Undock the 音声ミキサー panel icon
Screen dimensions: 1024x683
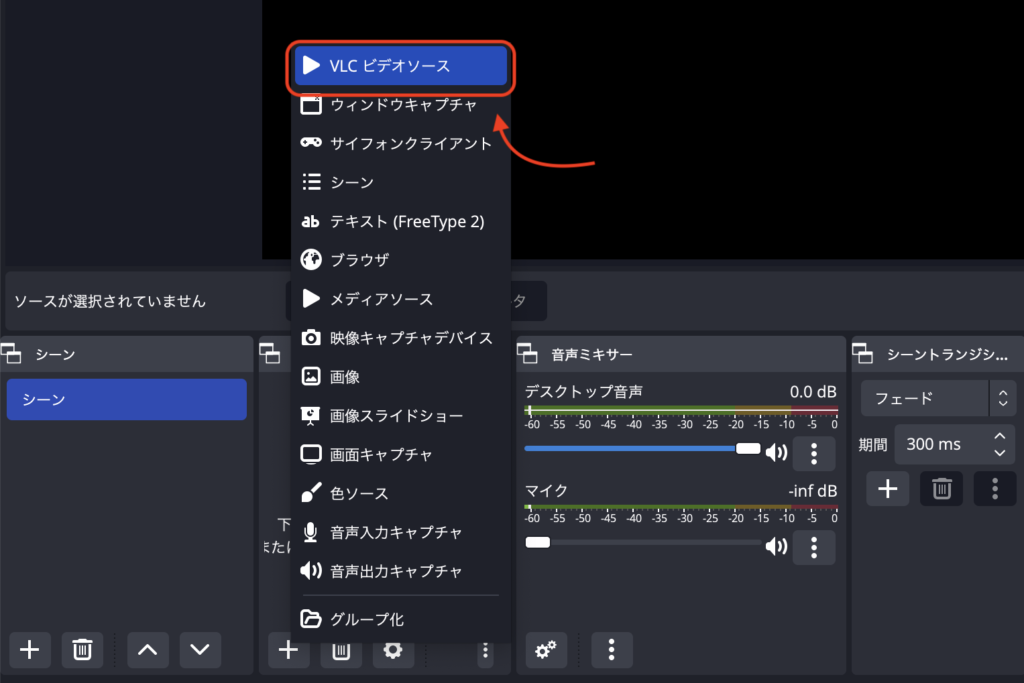527,354
